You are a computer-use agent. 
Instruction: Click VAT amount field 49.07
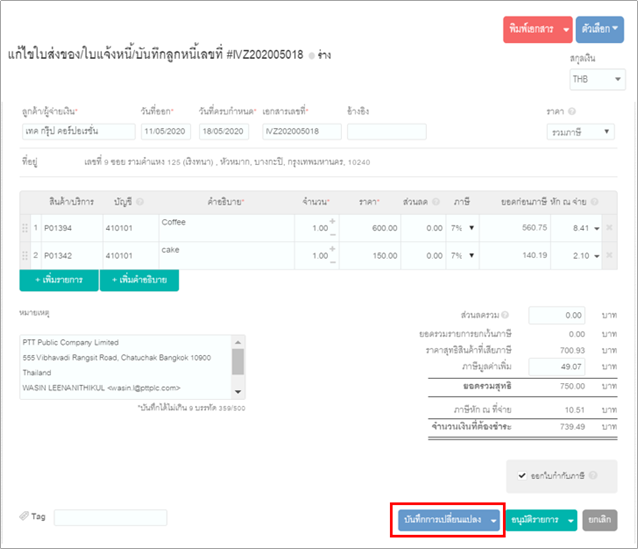557,367
